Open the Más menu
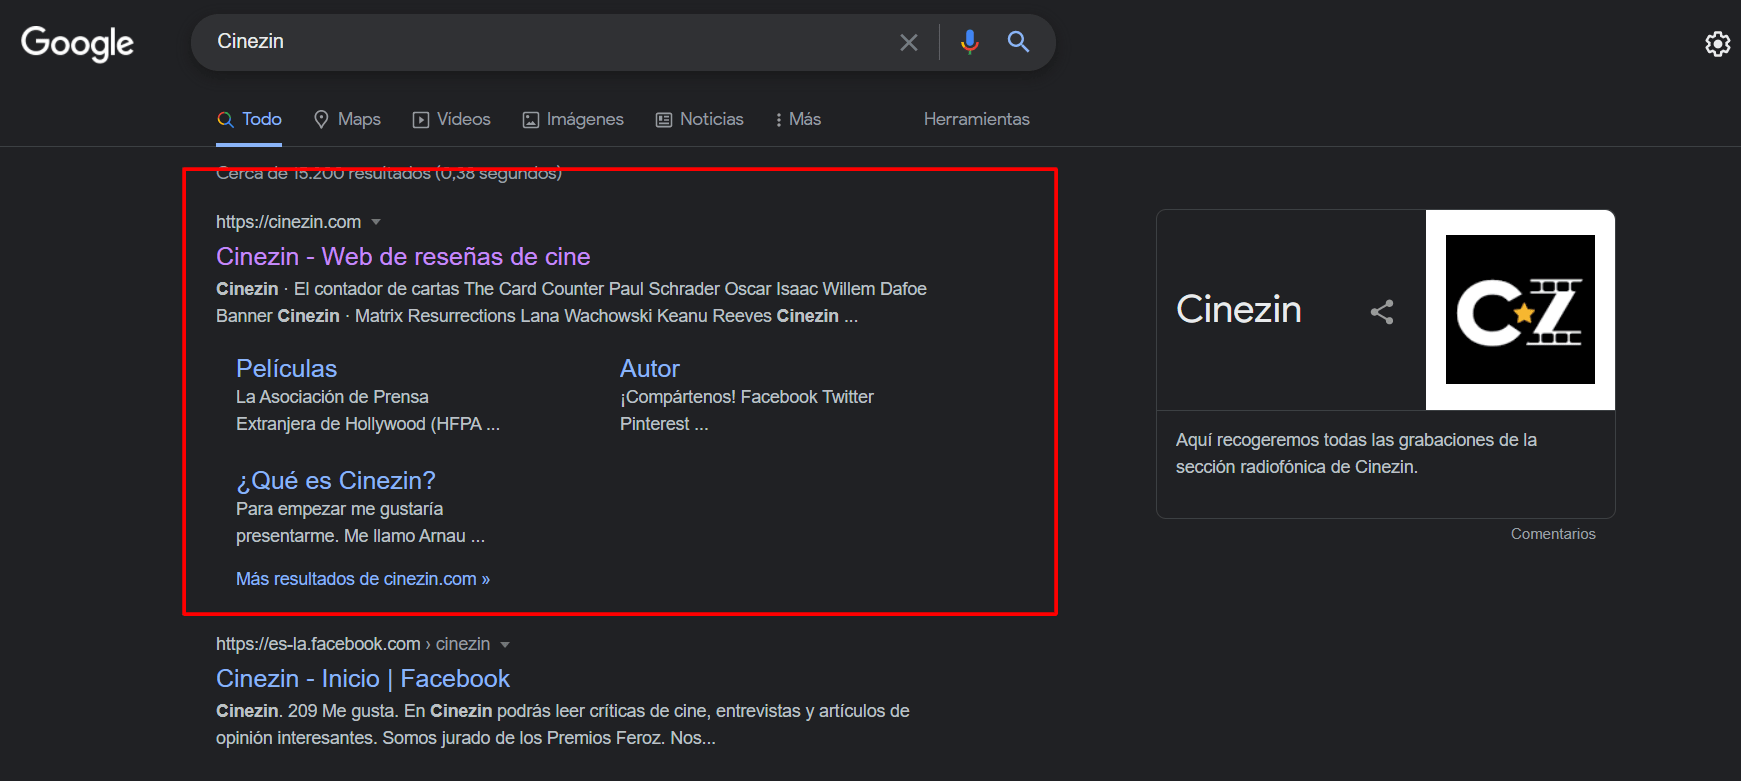Viewport: 1741px width, 781px height. [797, 119]
